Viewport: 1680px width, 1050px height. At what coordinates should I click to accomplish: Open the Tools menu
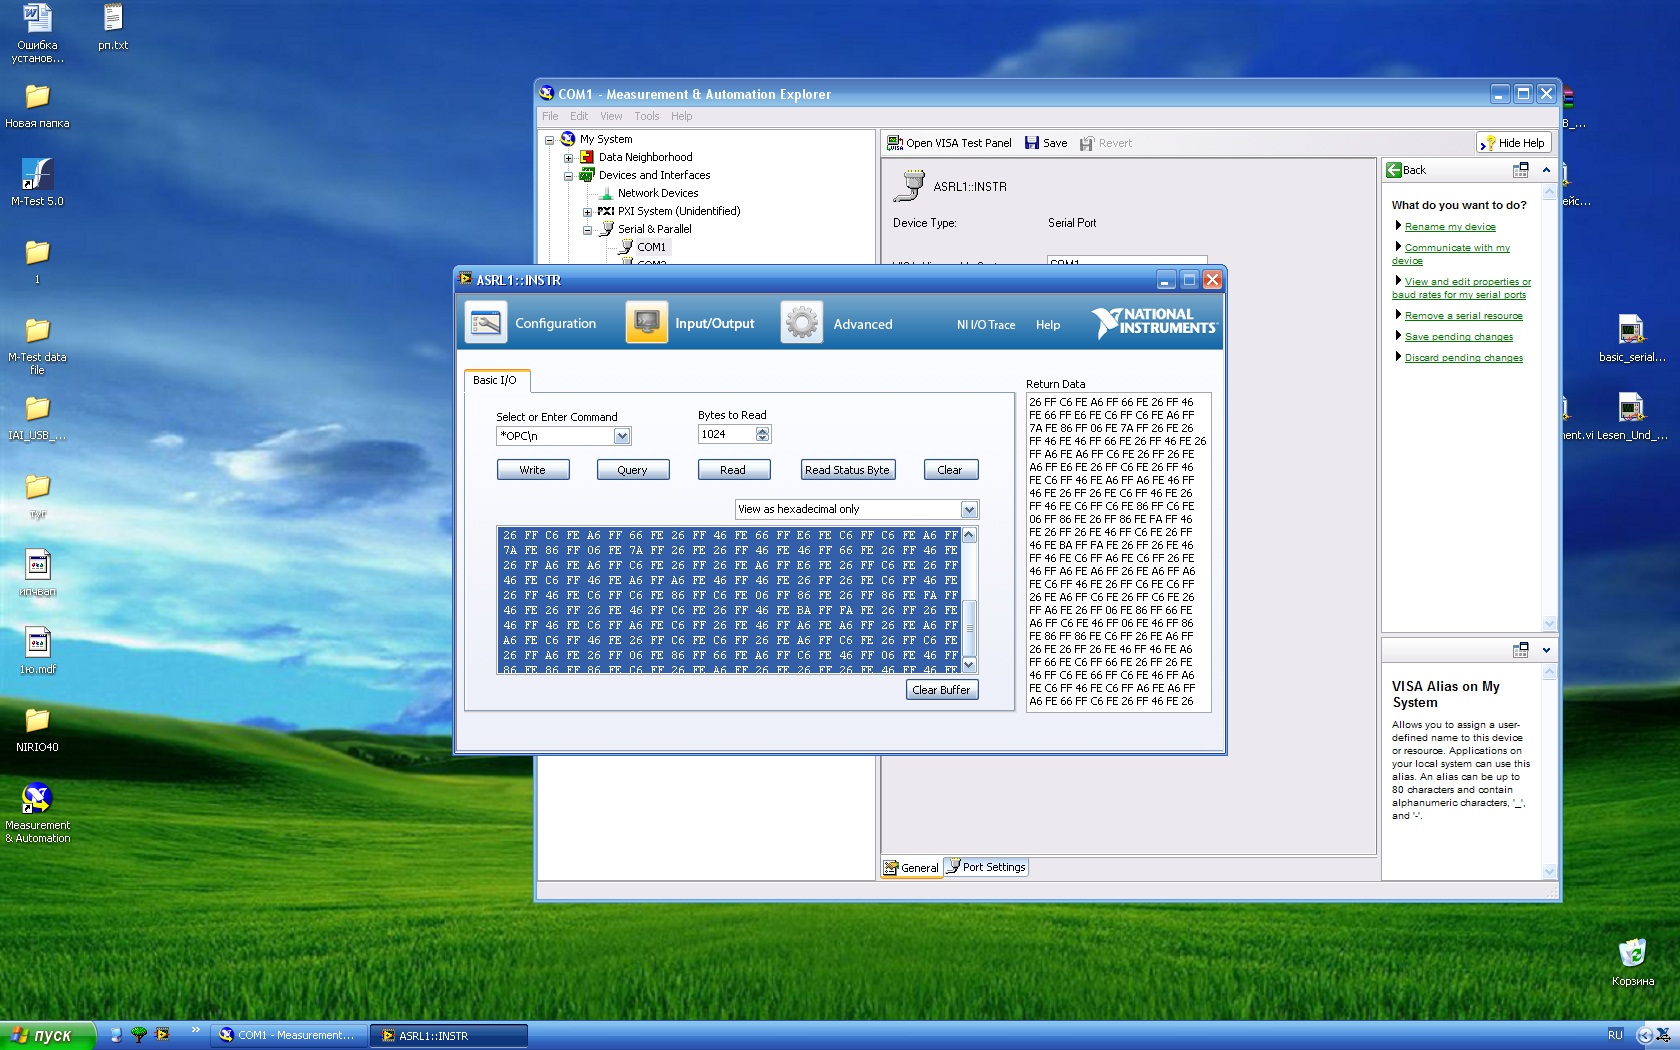pyautogui.click(x=646, y=116)
